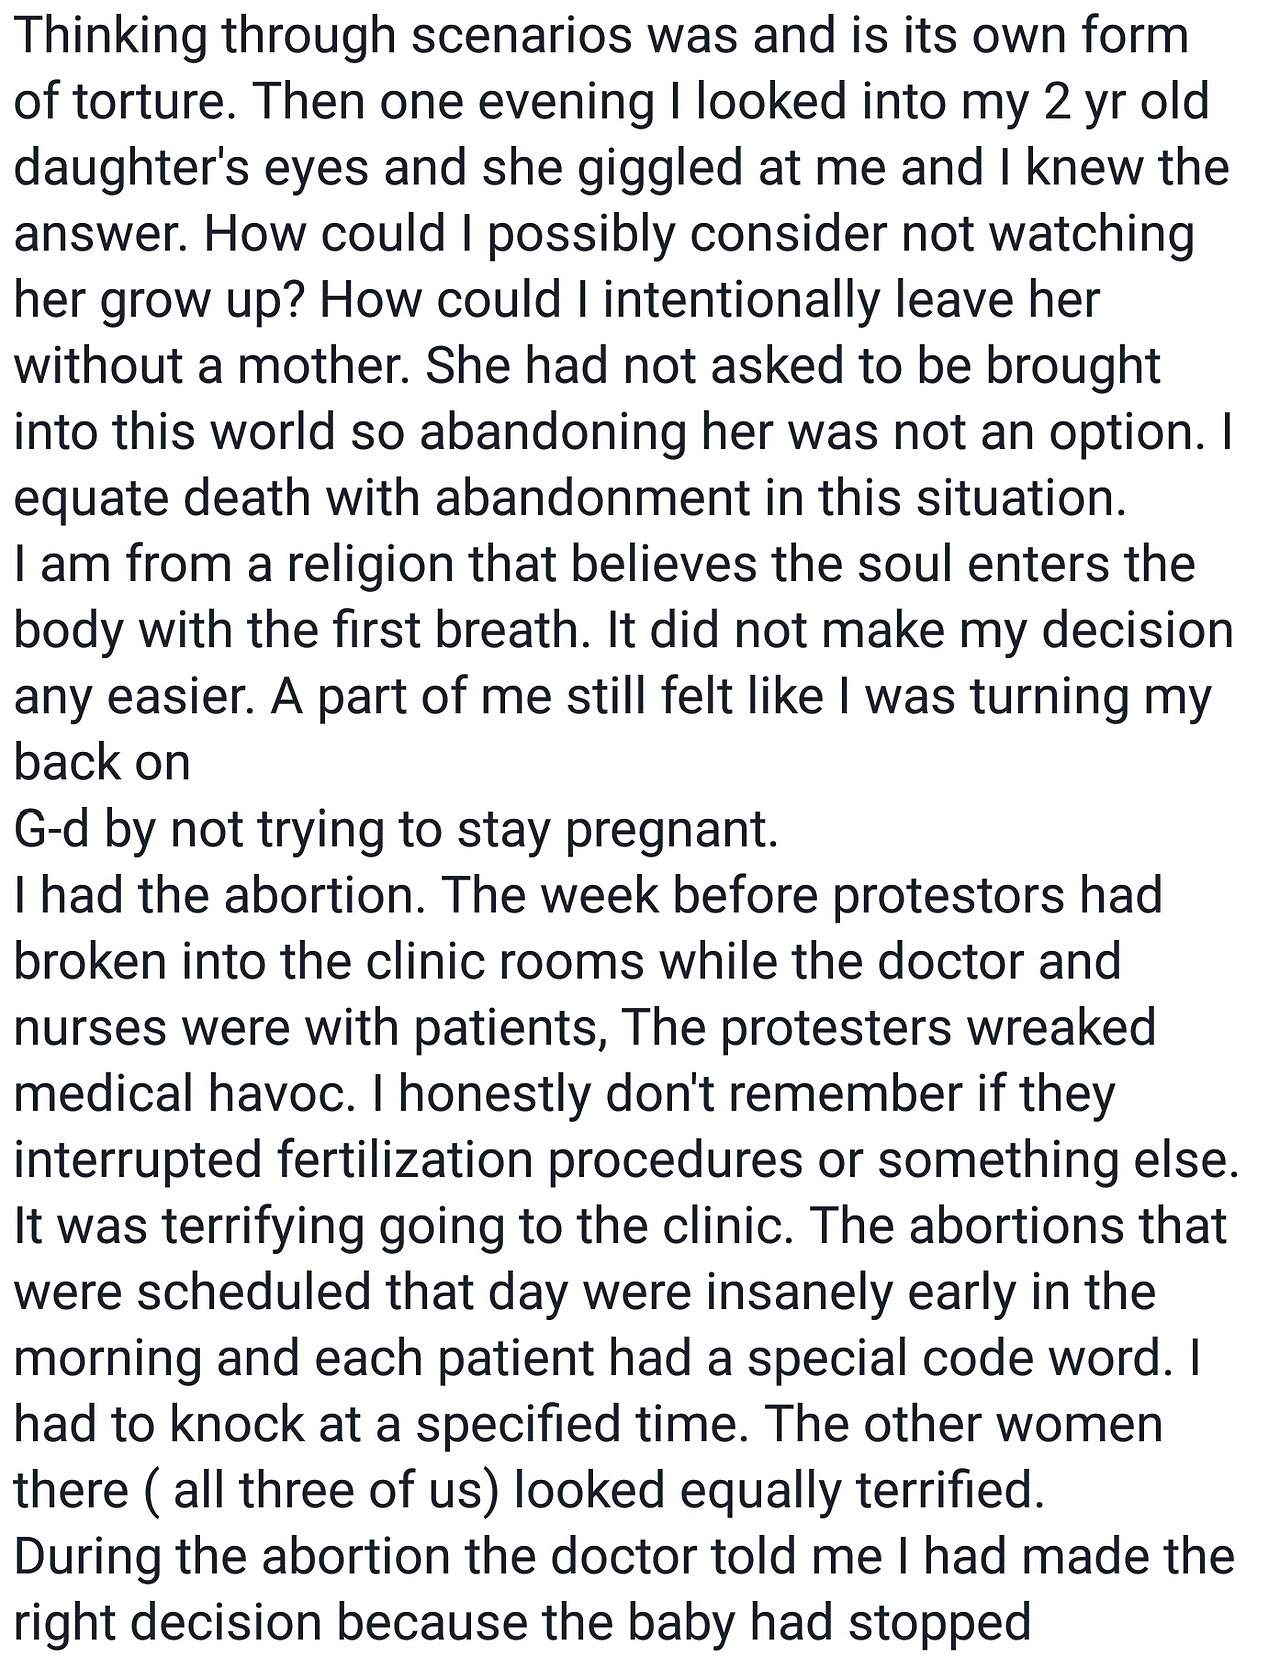
Task: Click the word "knock"
Action: [235, 1424]
